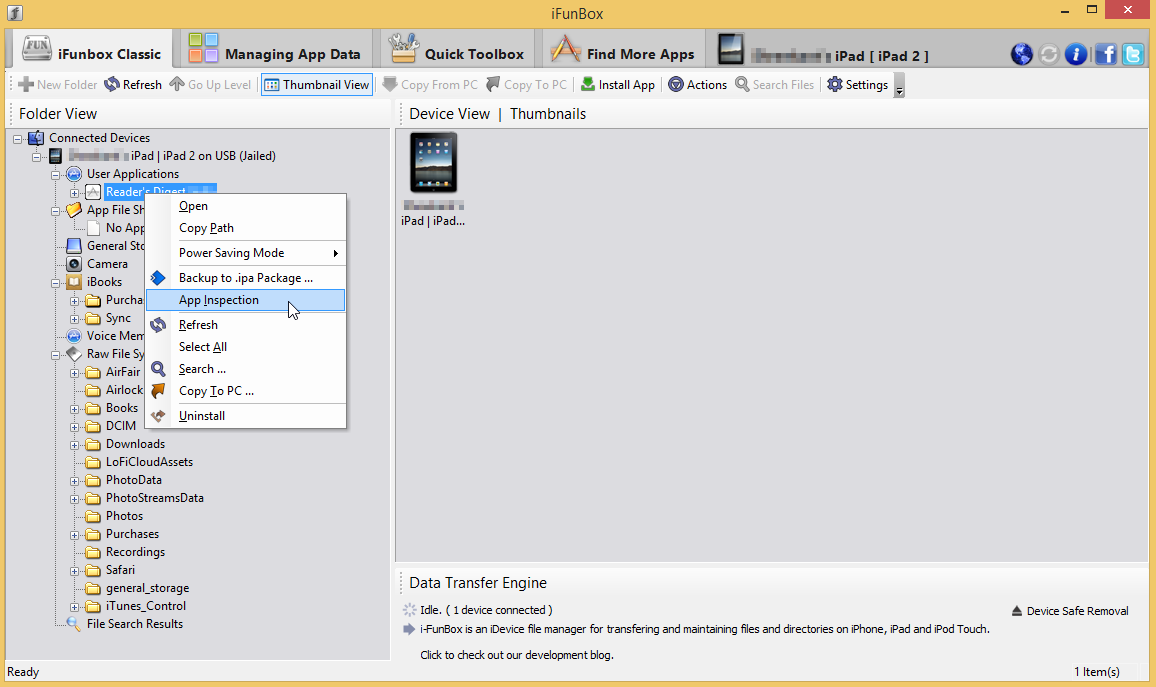Collapse User Applications node

(x=55, y=175)
